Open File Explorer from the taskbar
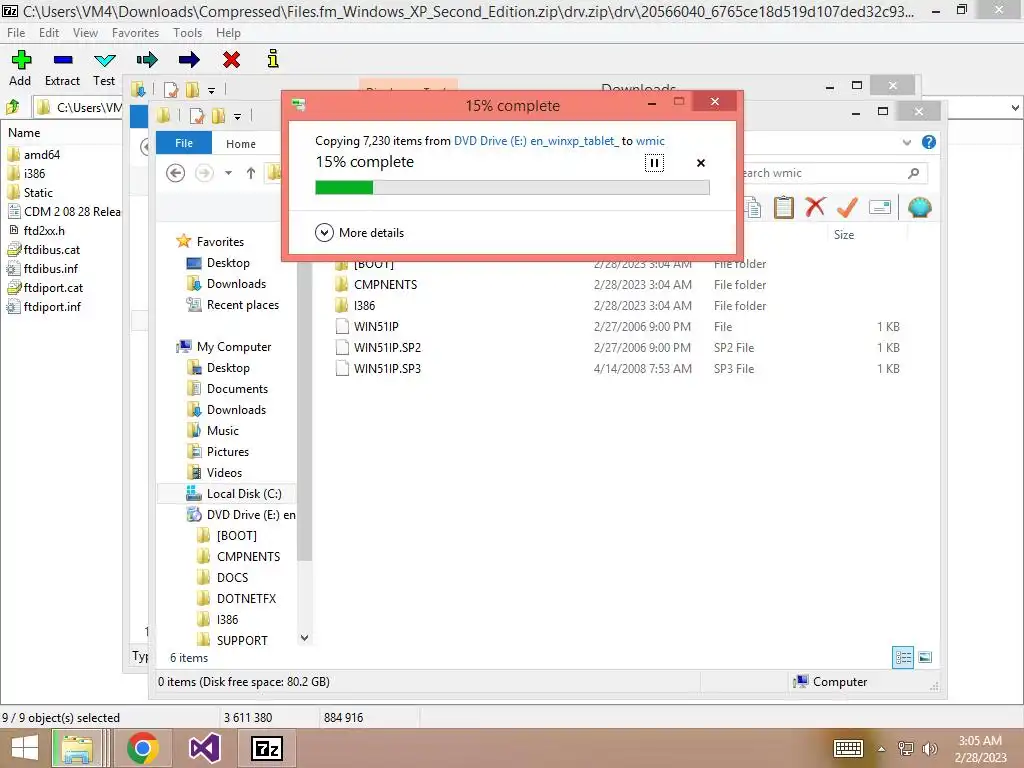The image size is (1024, 768). pyautogui.click(x=77, y=748)
